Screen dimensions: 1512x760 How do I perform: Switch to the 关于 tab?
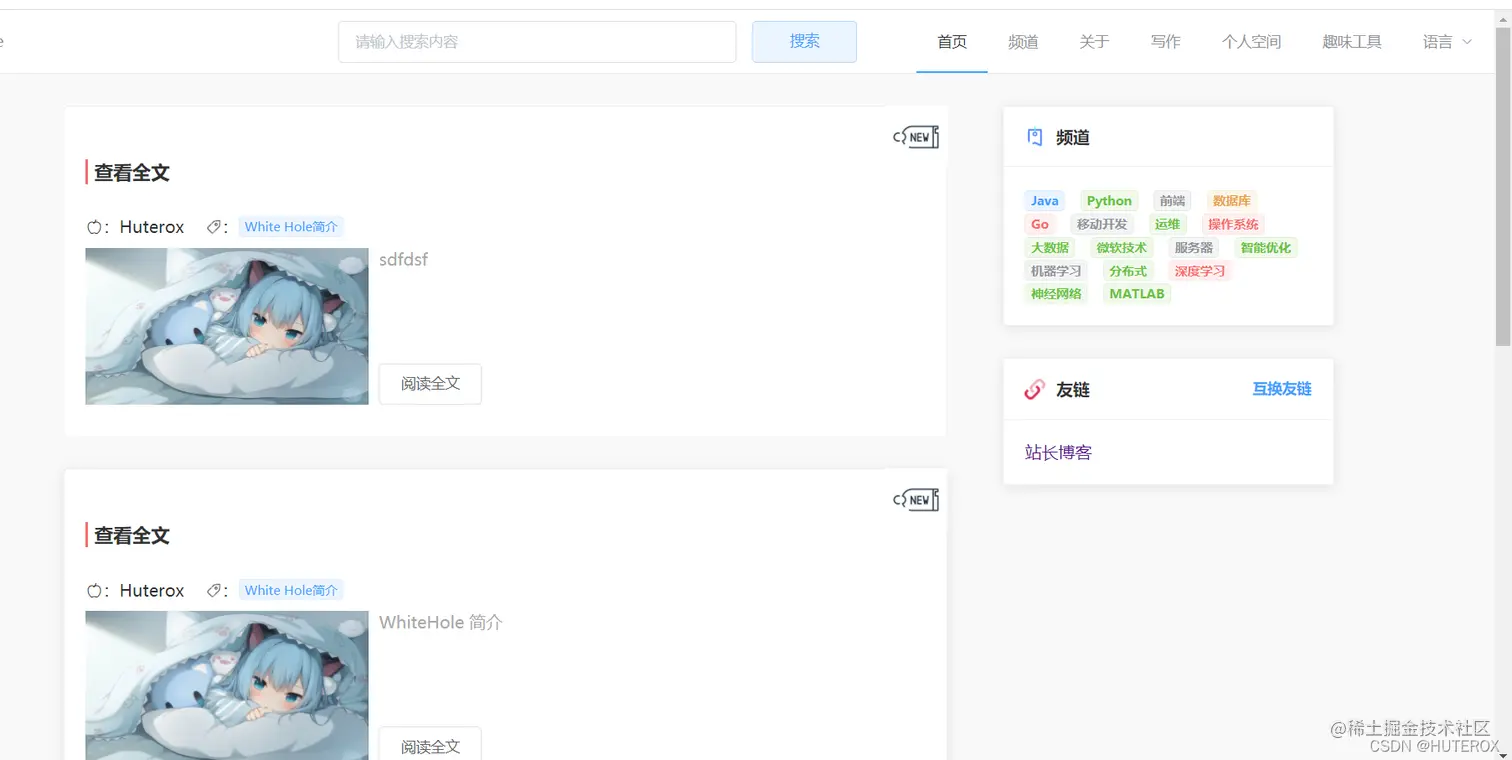[1094, 42]
